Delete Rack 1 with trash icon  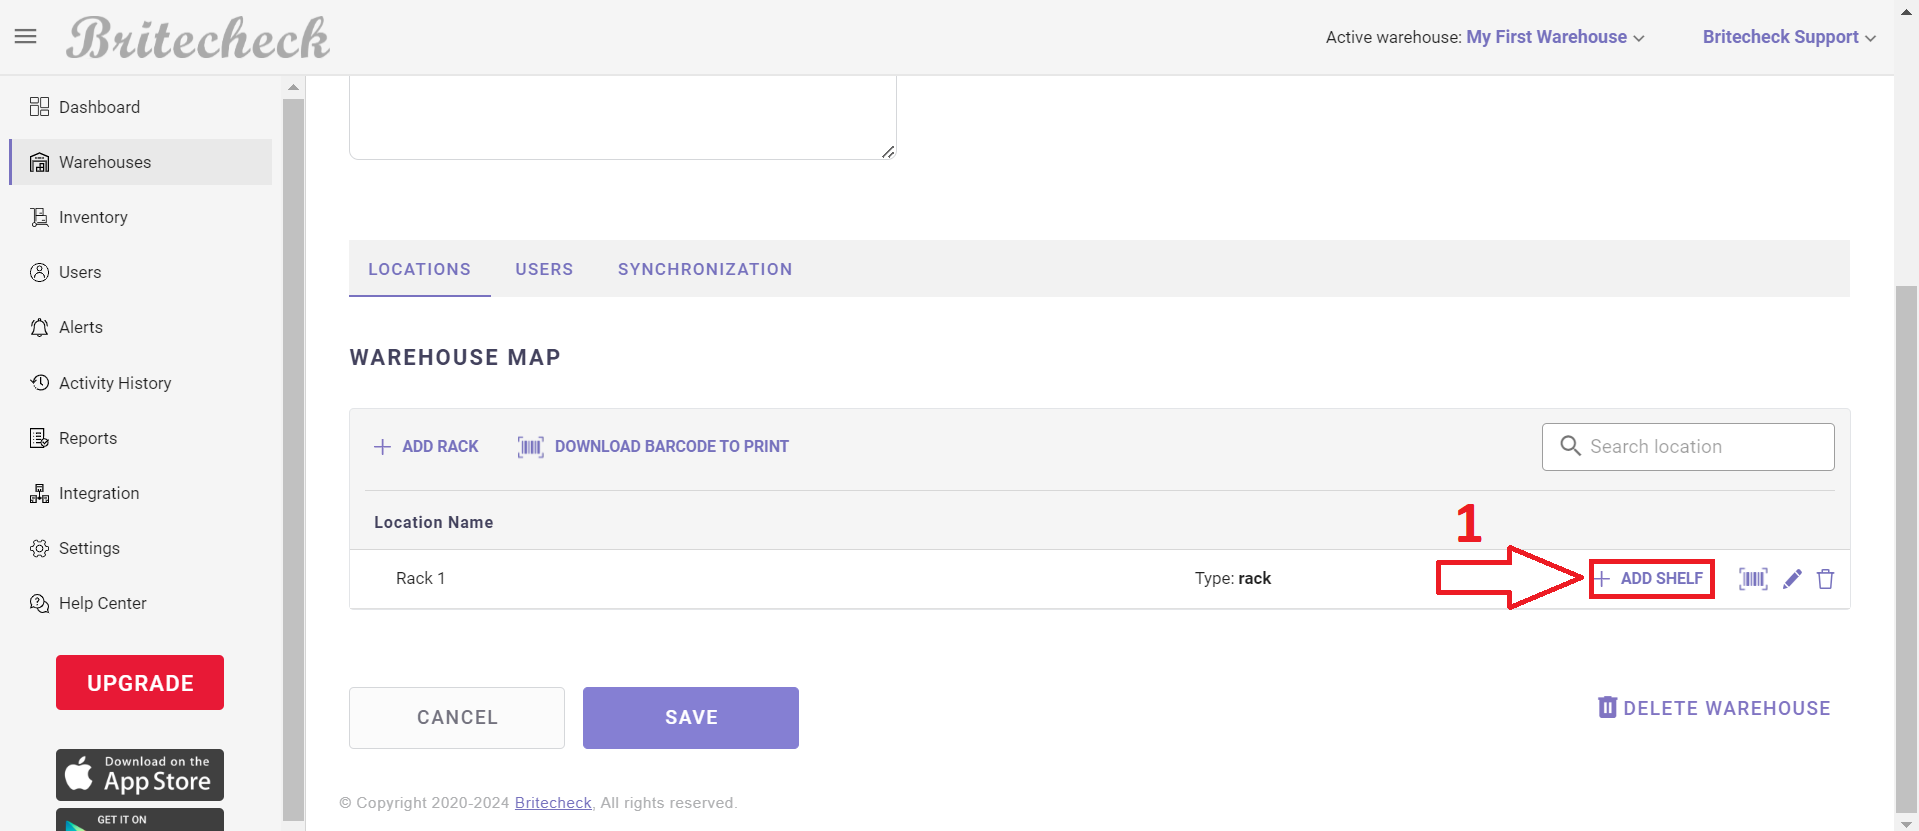coord(1825,579)
